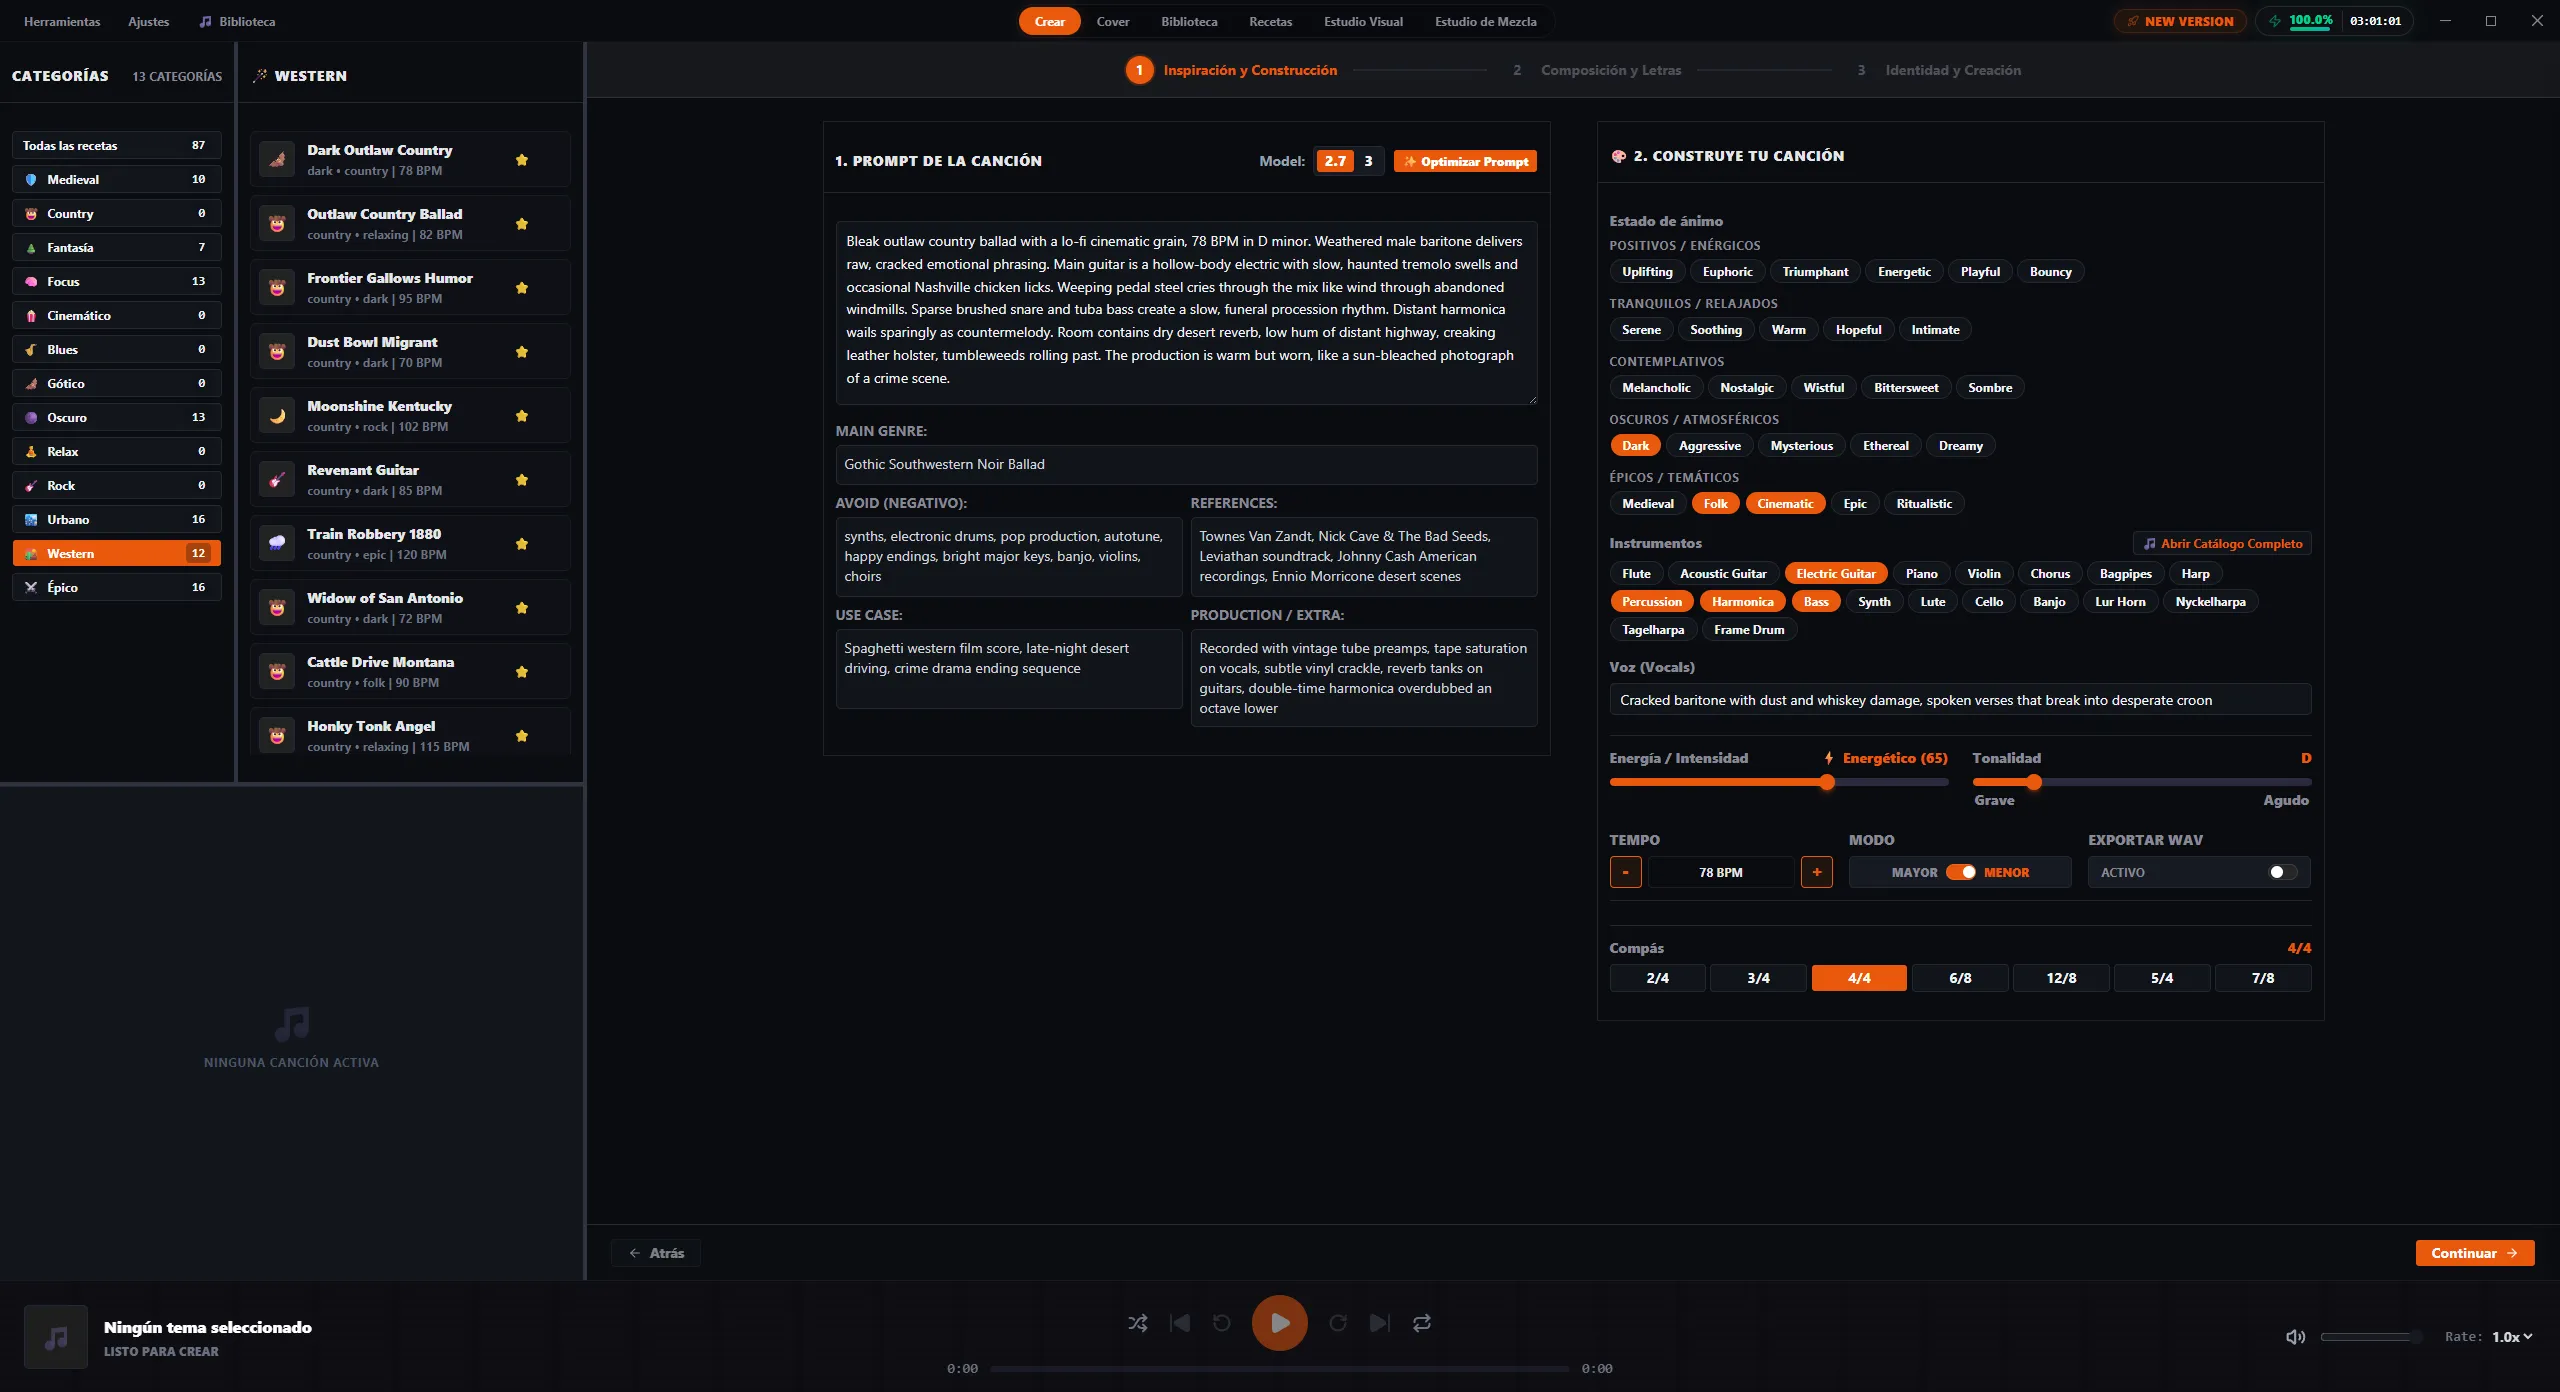Toggle the repeat loop icon
This screenshot has height=1392, width=2560.
click(1422, 1323)
